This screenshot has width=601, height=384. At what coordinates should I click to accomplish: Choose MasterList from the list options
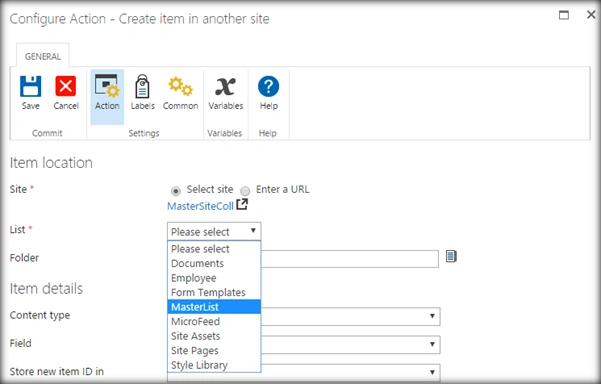[x=214, y=307]
